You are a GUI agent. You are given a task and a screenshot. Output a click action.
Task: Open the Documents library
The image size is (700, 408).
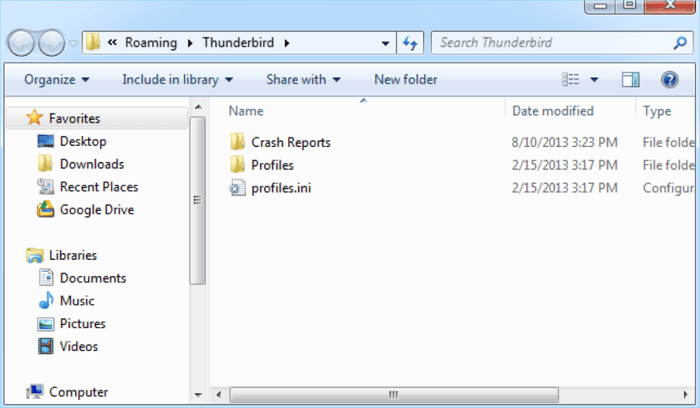tap(93, 278)
